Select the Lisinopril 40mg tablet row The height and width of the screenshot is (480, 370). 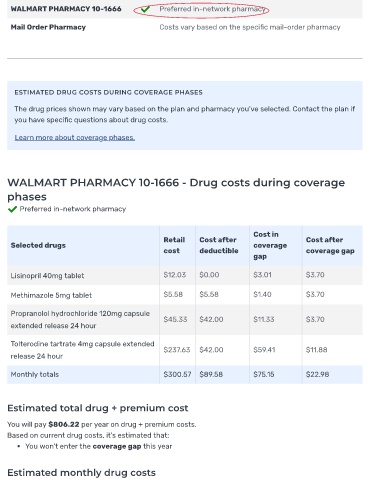[x=185, y=275]
